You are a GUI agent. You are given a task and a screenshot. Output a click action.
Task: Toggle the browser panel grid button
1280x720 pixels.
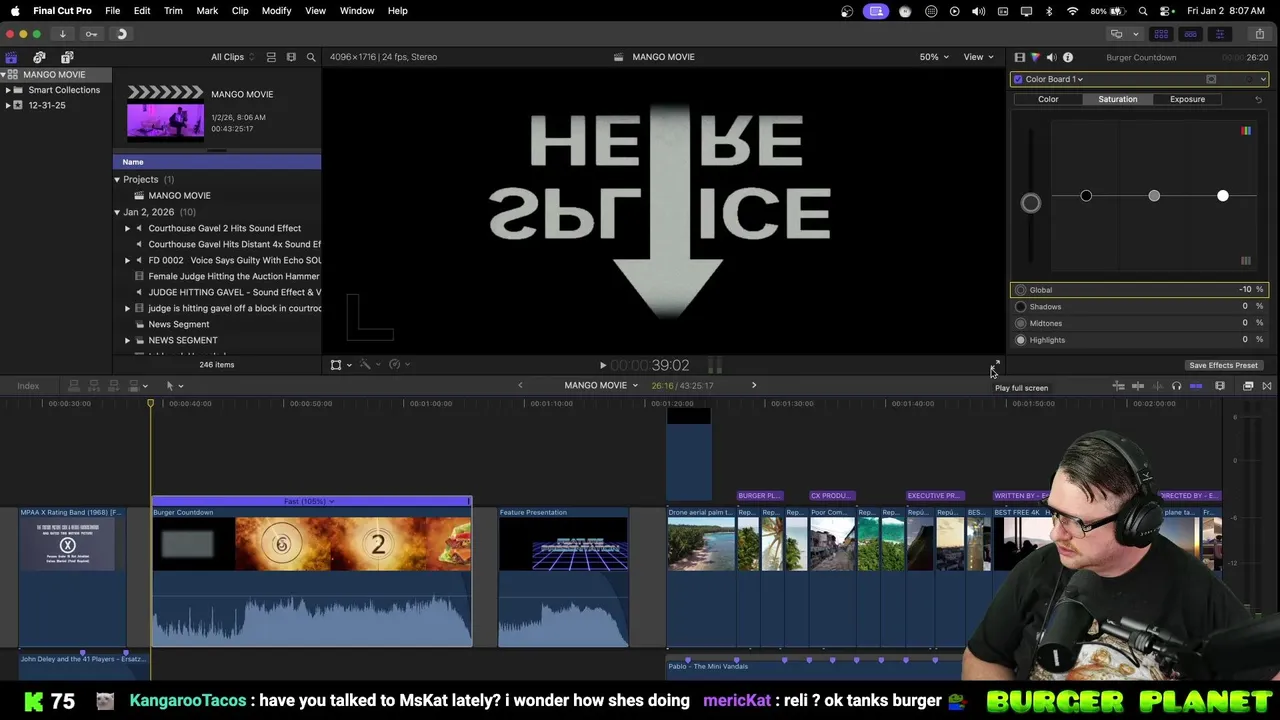point(1162,34)
